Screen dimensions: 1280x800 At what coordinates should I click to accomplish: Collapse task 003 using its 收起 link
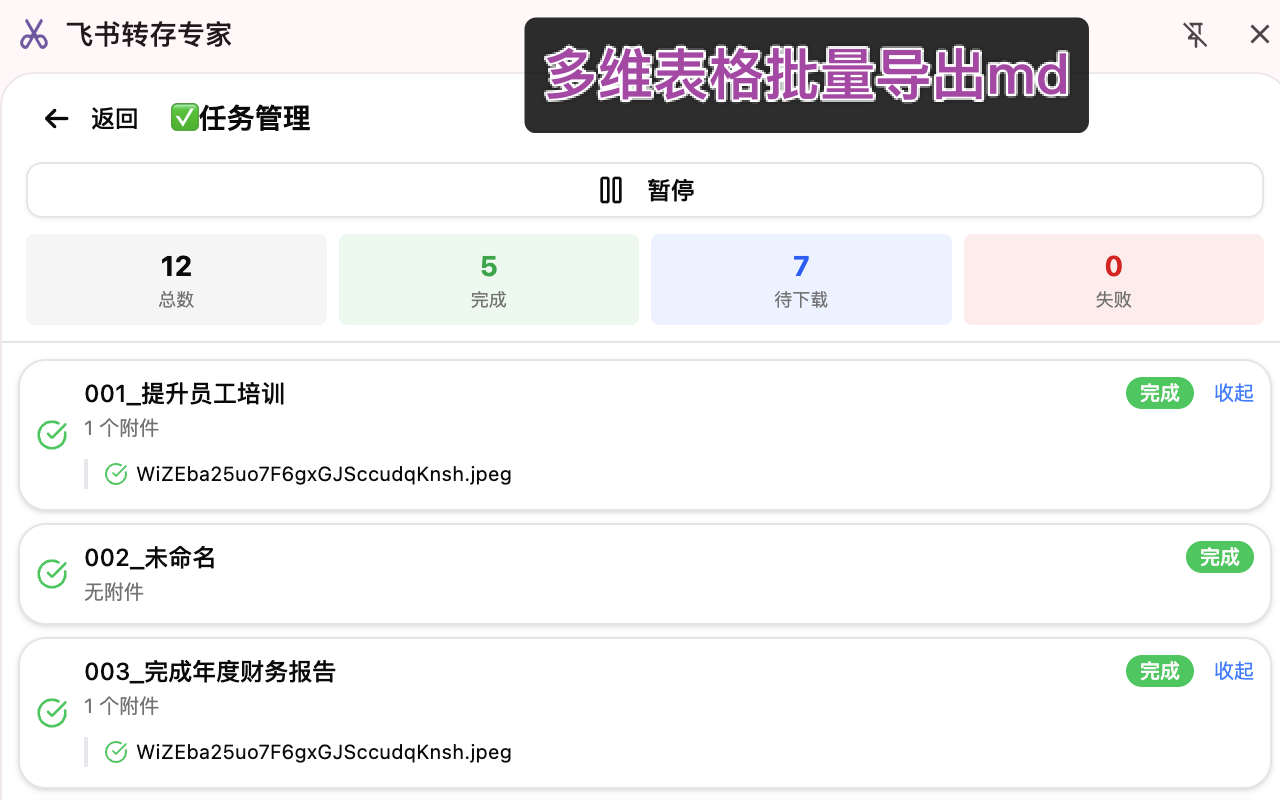1233,671
